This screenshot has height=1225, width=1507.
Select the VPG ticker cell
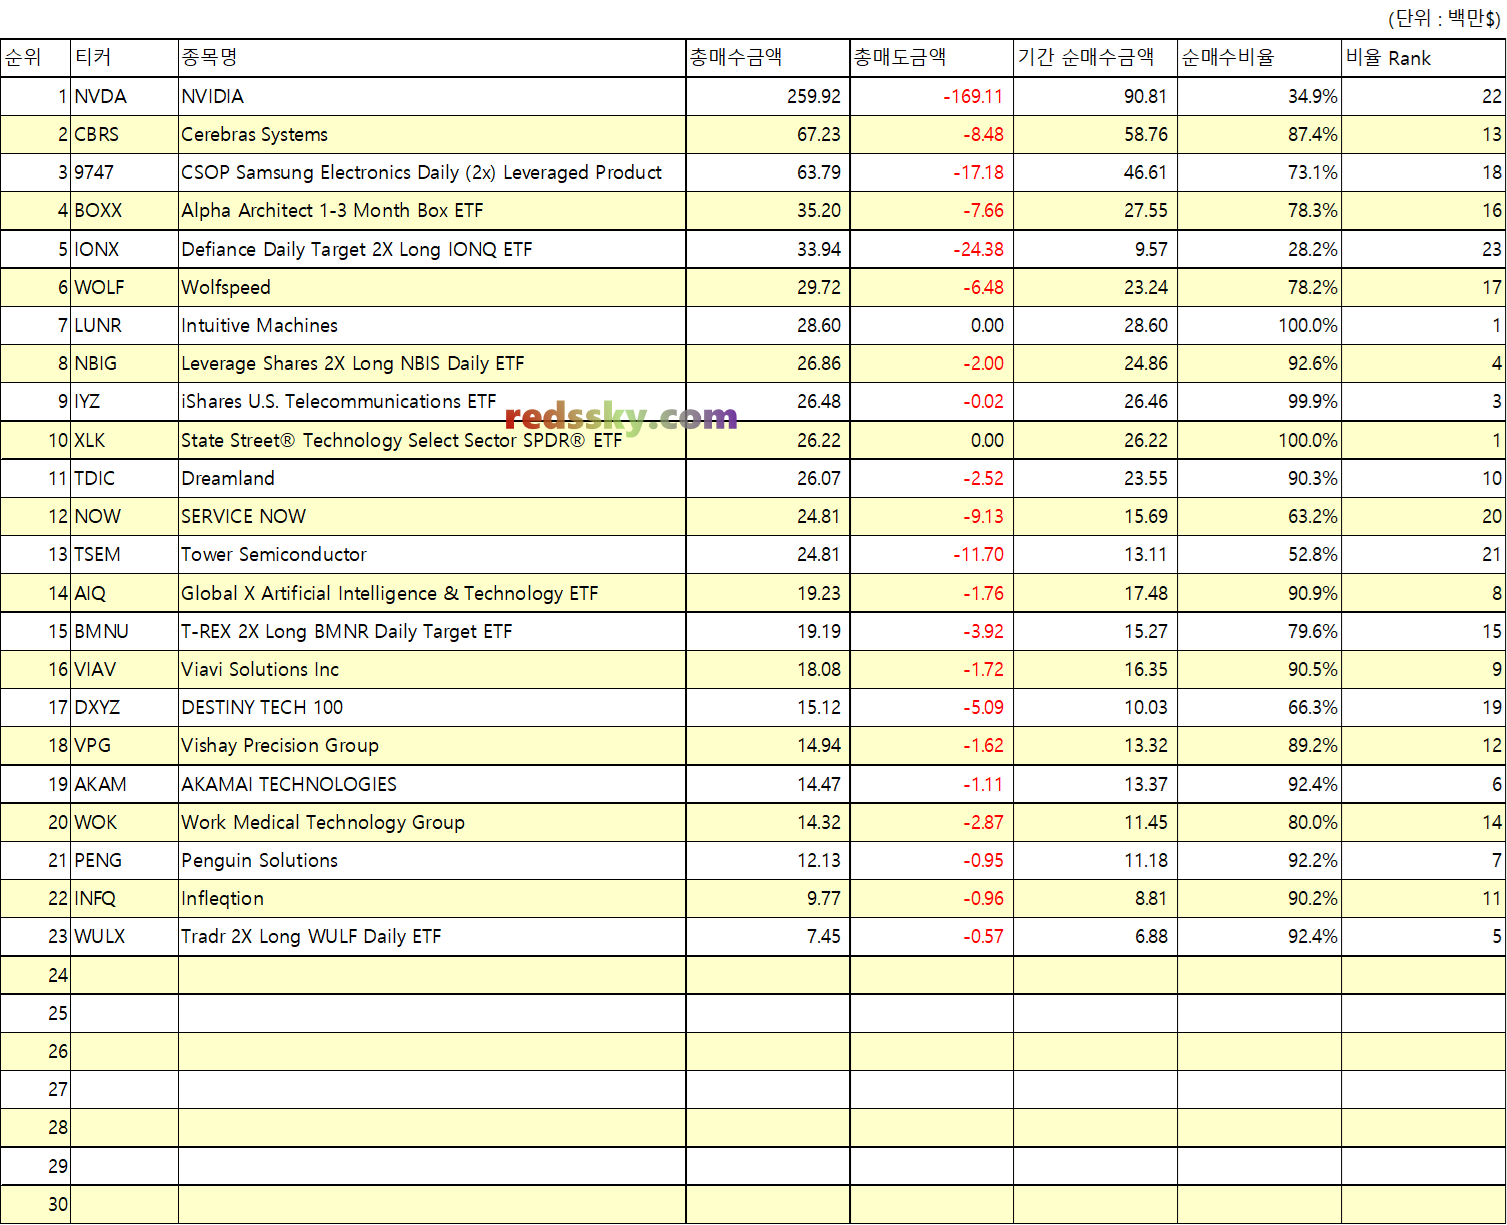[124, 745]
